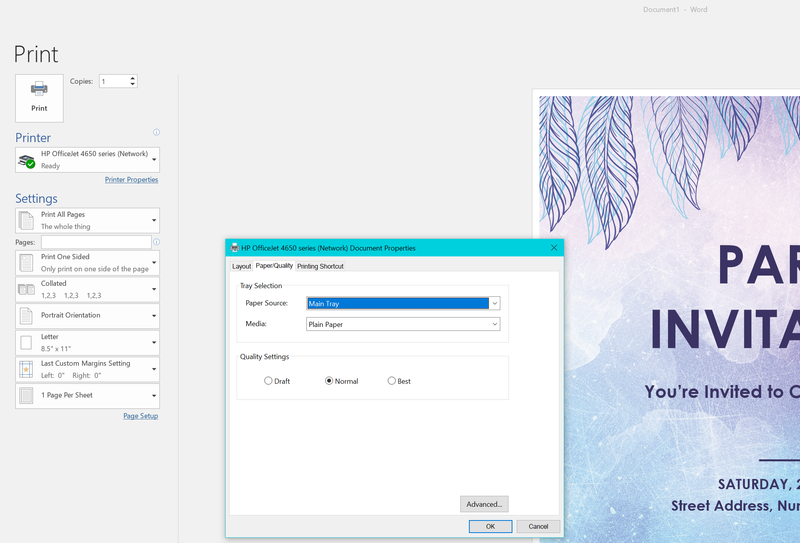This screenshot has width=800, height=543.
Task: Click the printer info icon beside Printer heading
Action: pos(156,132)
